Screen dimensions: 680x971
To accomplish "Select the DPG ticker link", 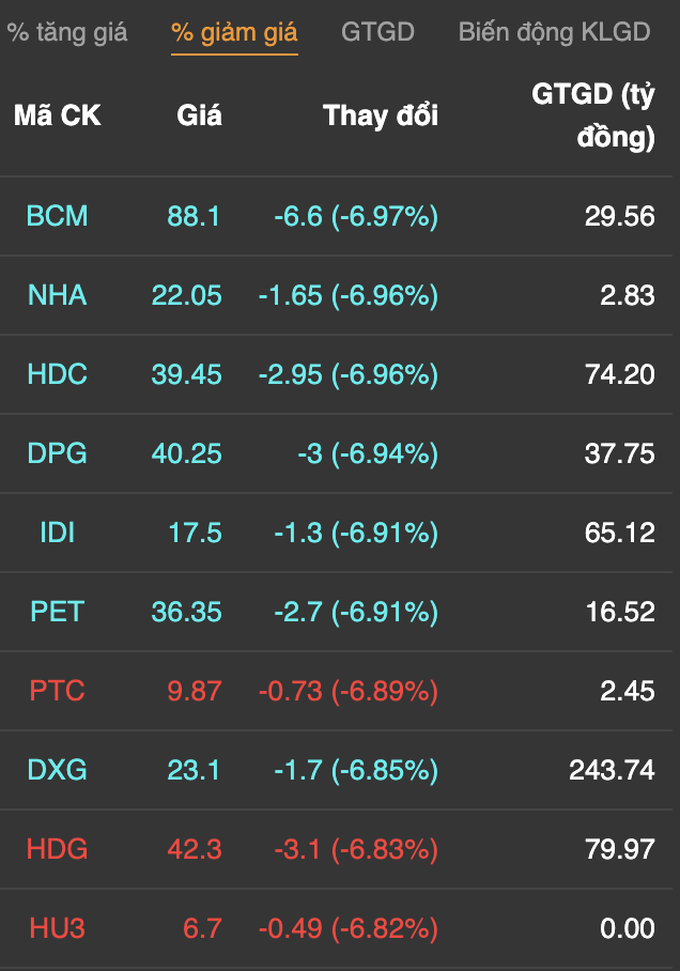I will click(x=57, y=453).
